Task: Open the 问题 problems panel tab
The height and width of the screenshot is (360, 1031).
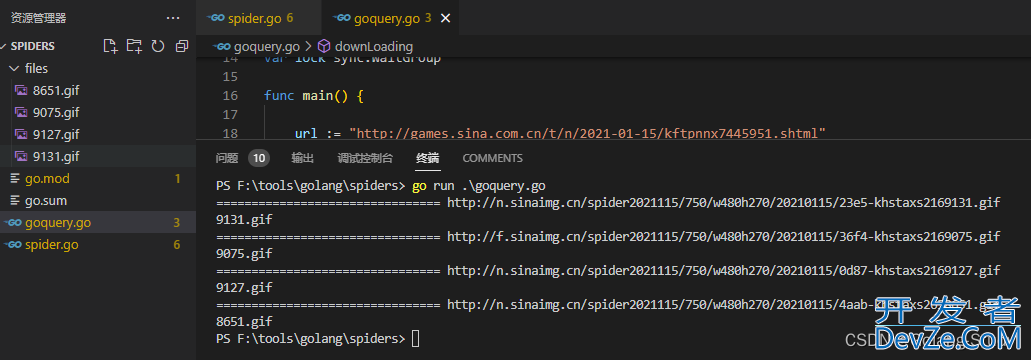Action: [x=227, y=158]
